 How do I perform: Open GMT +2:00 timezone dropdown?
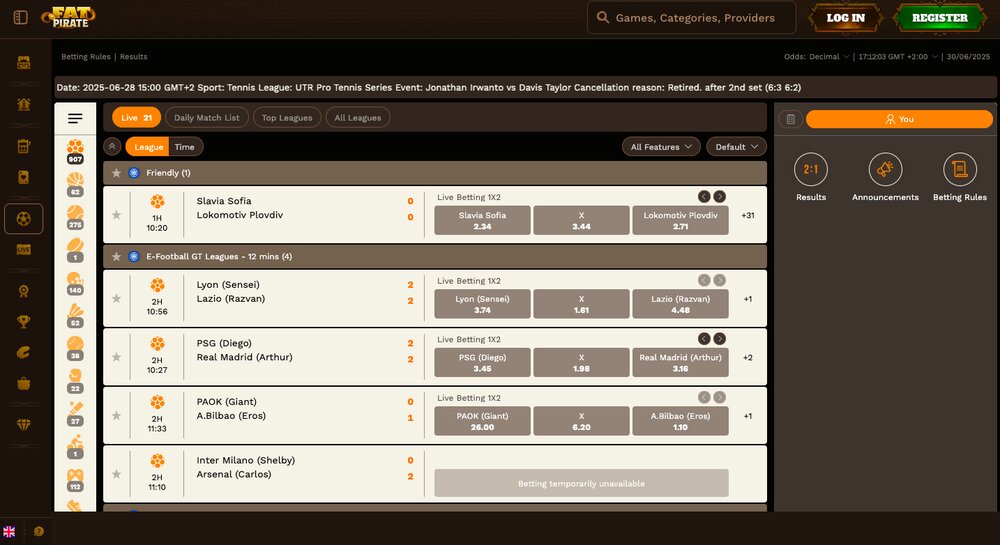[899, 57]
